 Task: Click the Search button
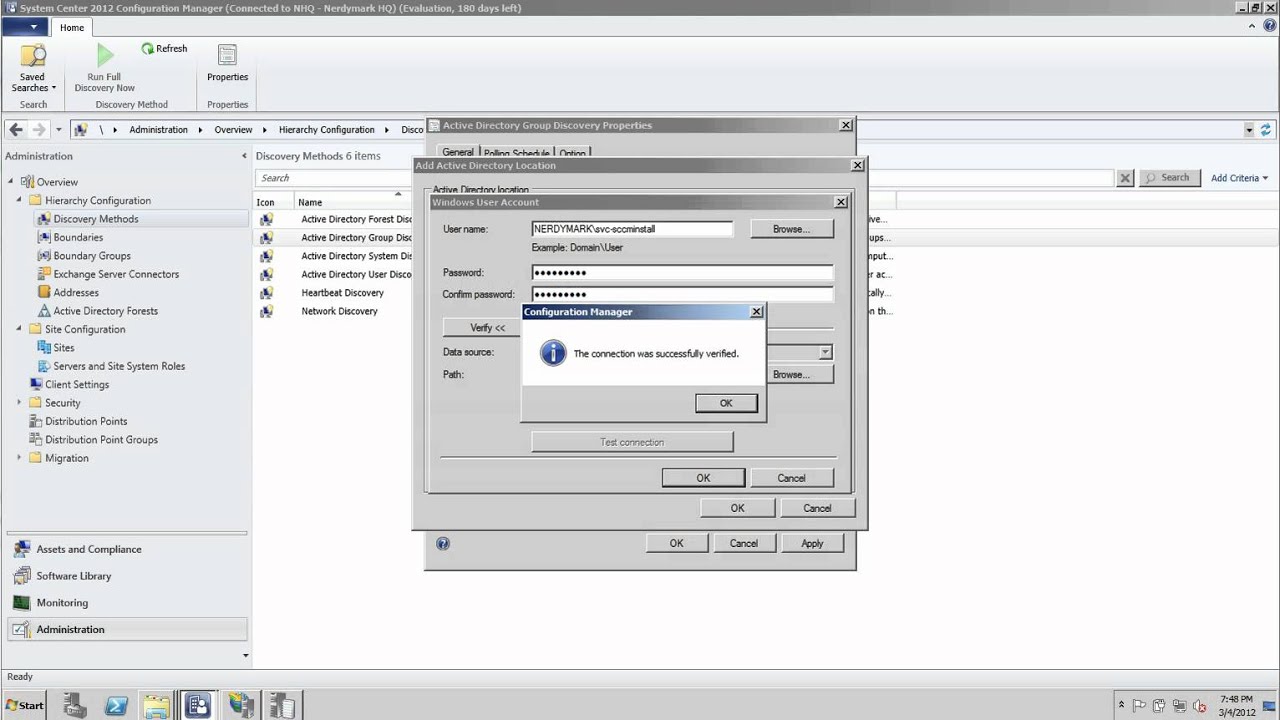click(x=1169, y=178)
